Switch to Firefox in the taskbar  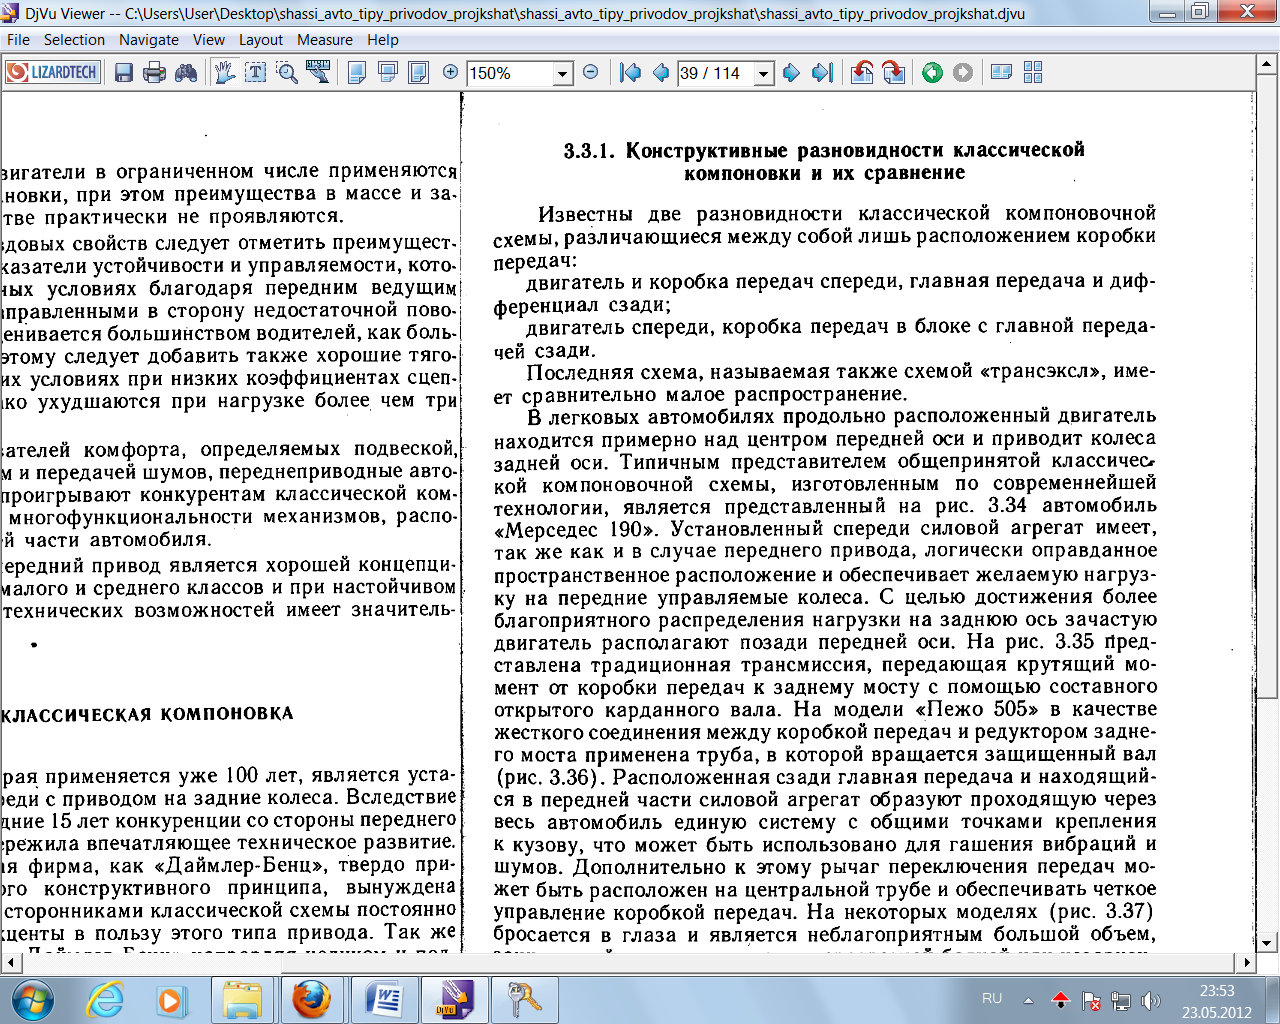tap(311, 999)
